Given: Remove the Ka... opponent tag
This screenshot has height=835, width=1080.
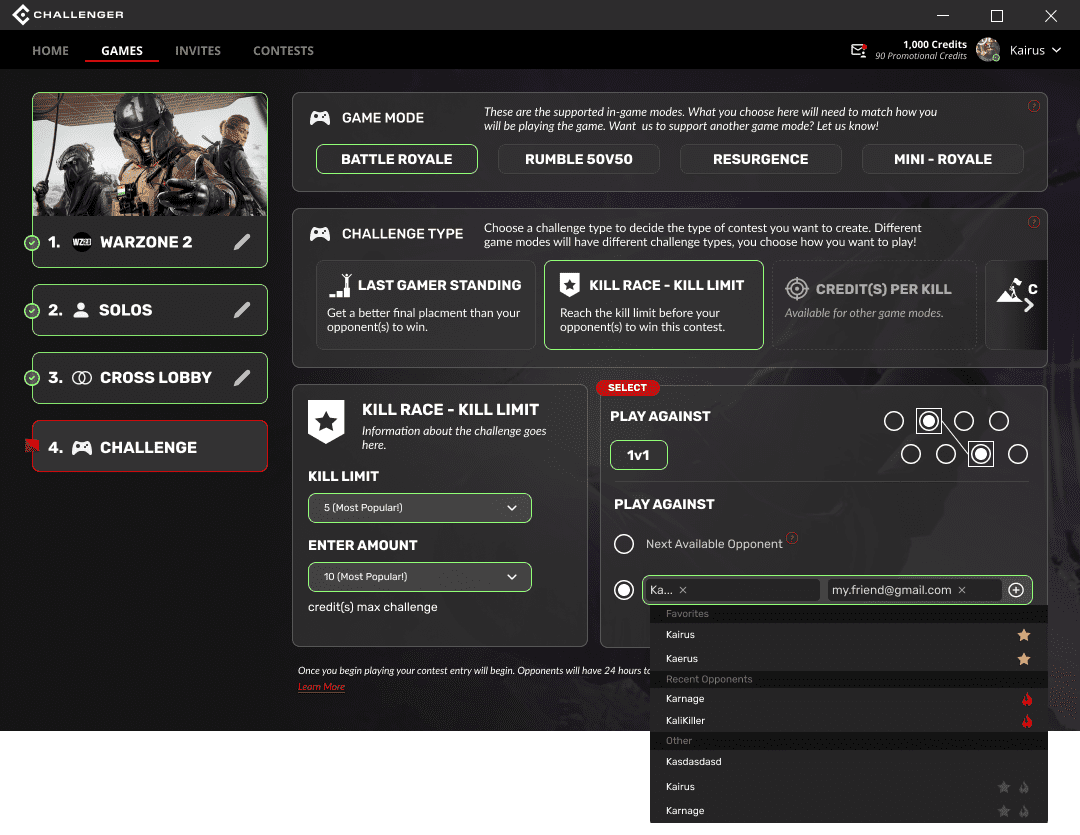Looking at the screenshot, I should 683,590.
